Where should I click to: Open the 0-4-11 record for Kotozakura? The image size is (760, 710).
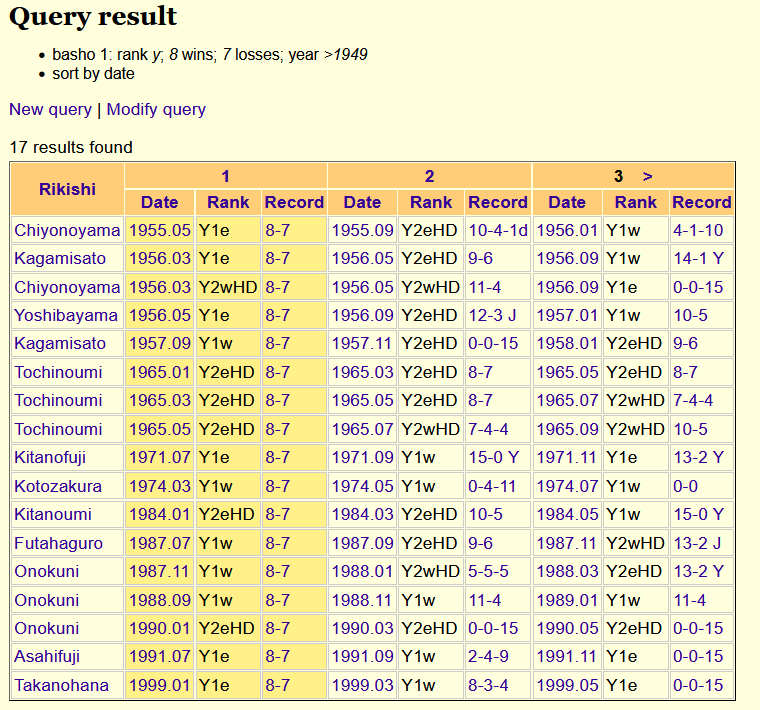(x=492, y=486)
